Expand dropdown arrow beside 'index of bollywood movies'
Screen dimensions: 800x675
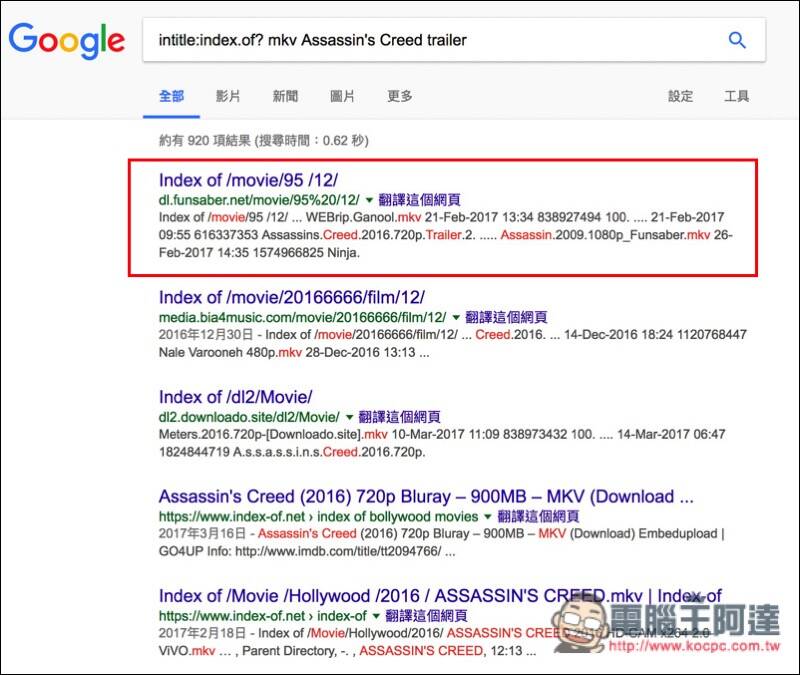coord(488,516)
